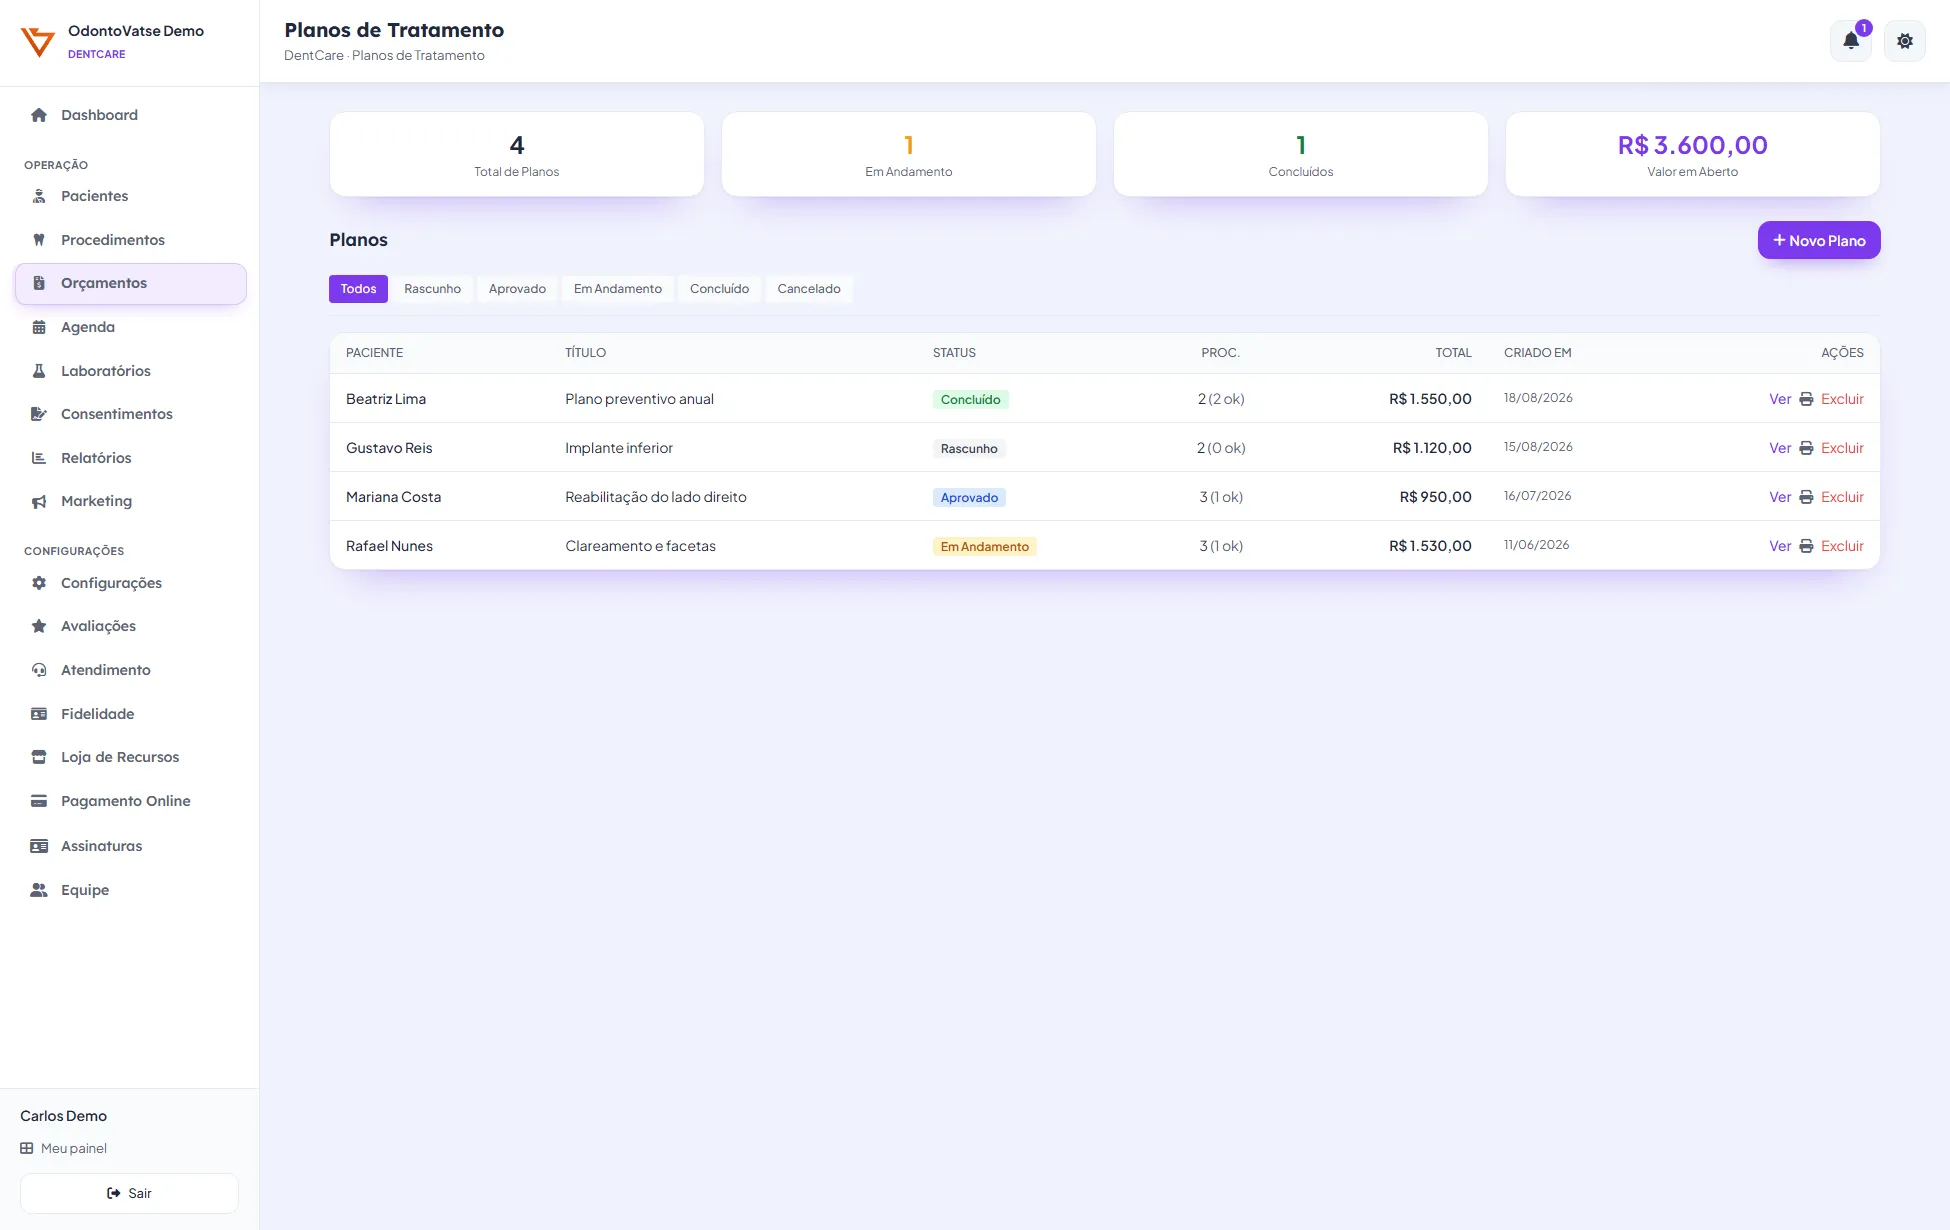Screen dimensions: 1950x1230
Task: Open the Meu painel link
Action: coord(64,1148)
